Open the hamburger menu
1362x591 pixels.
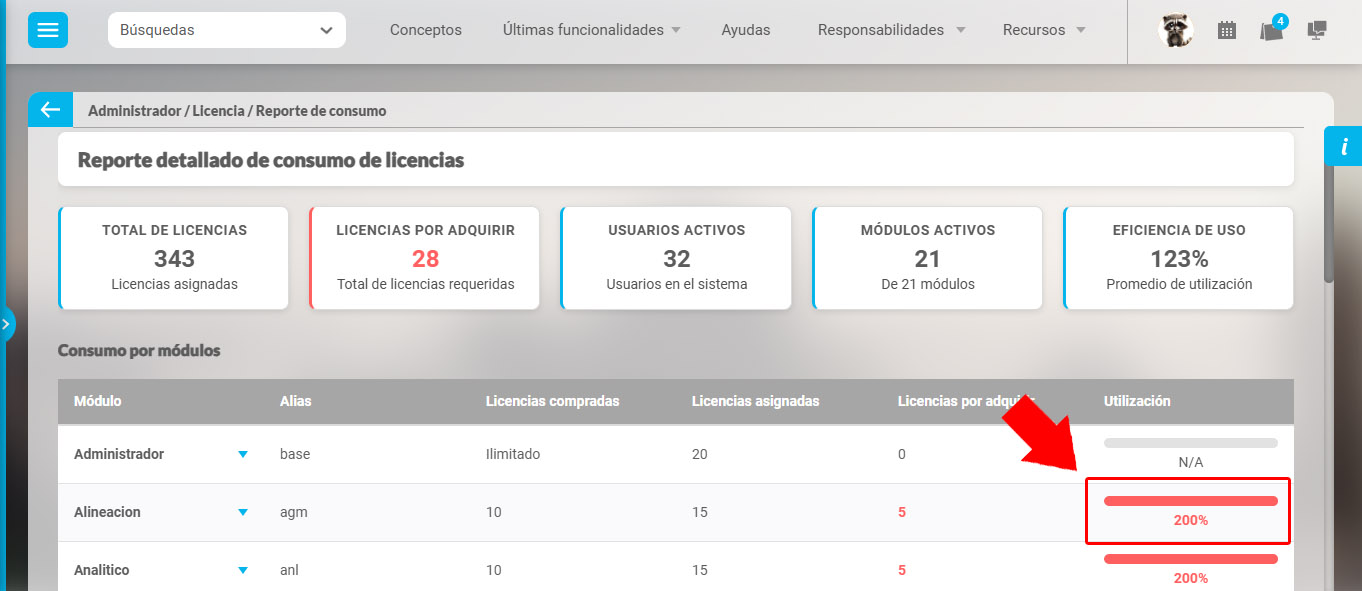[46, 29]
